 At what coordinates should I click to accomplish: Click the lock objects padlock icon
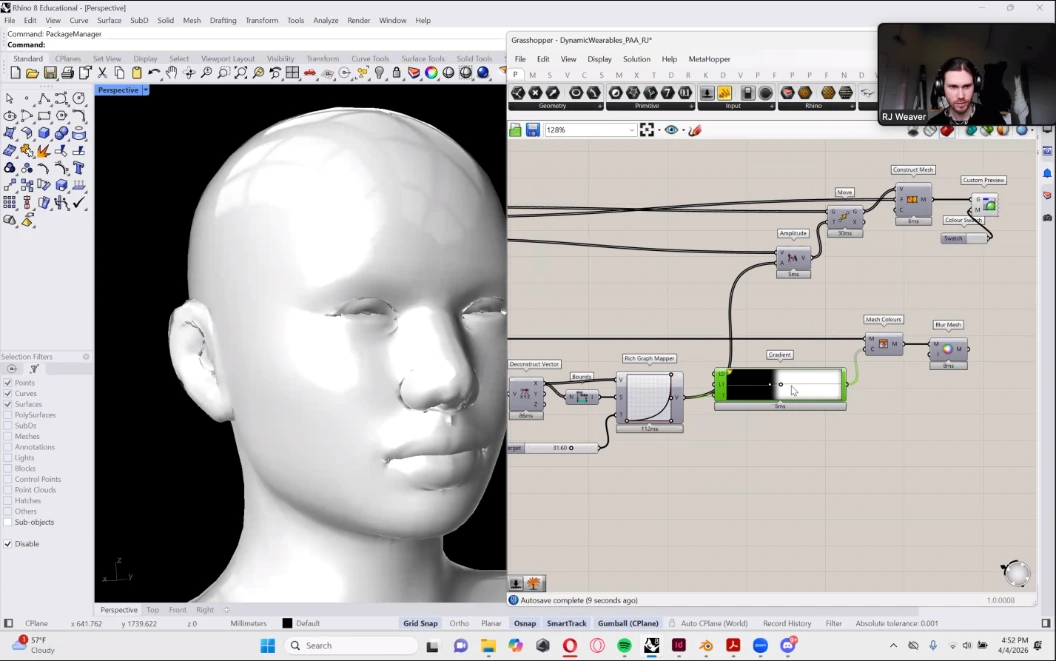tap(397, 73)
